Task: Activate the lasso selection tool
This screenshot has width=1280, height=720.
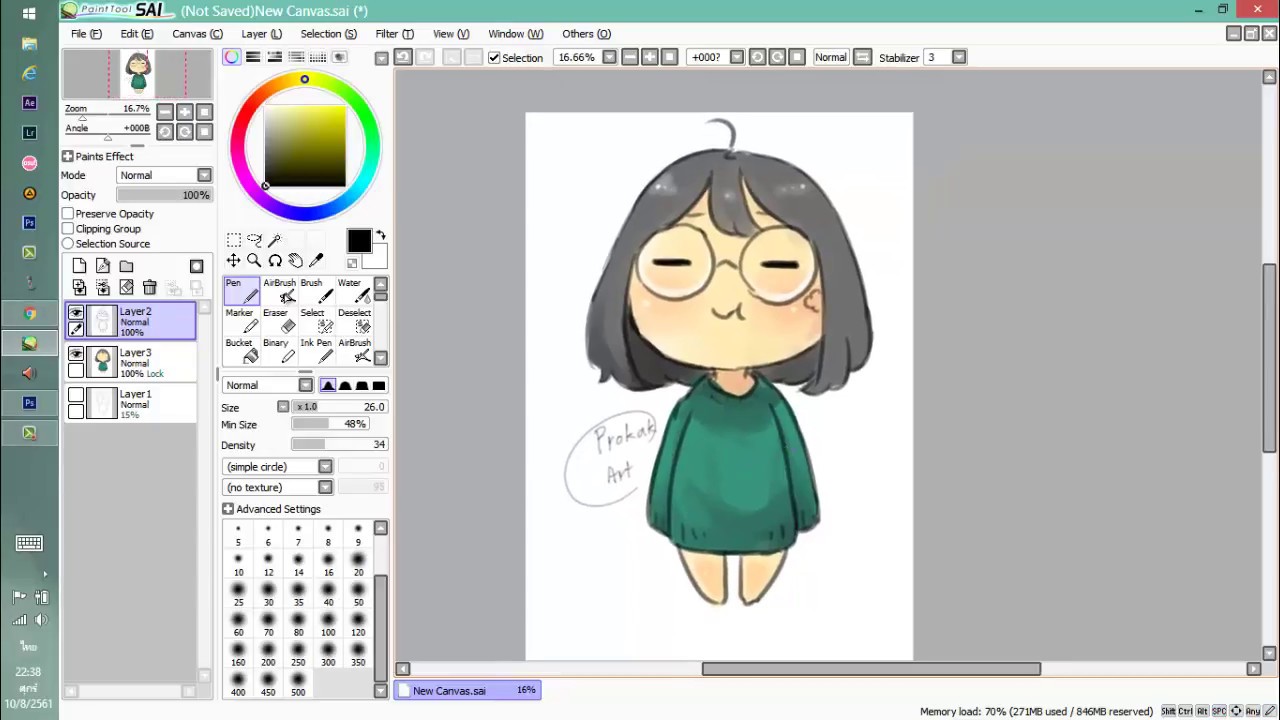Action: tap(254, 240)
